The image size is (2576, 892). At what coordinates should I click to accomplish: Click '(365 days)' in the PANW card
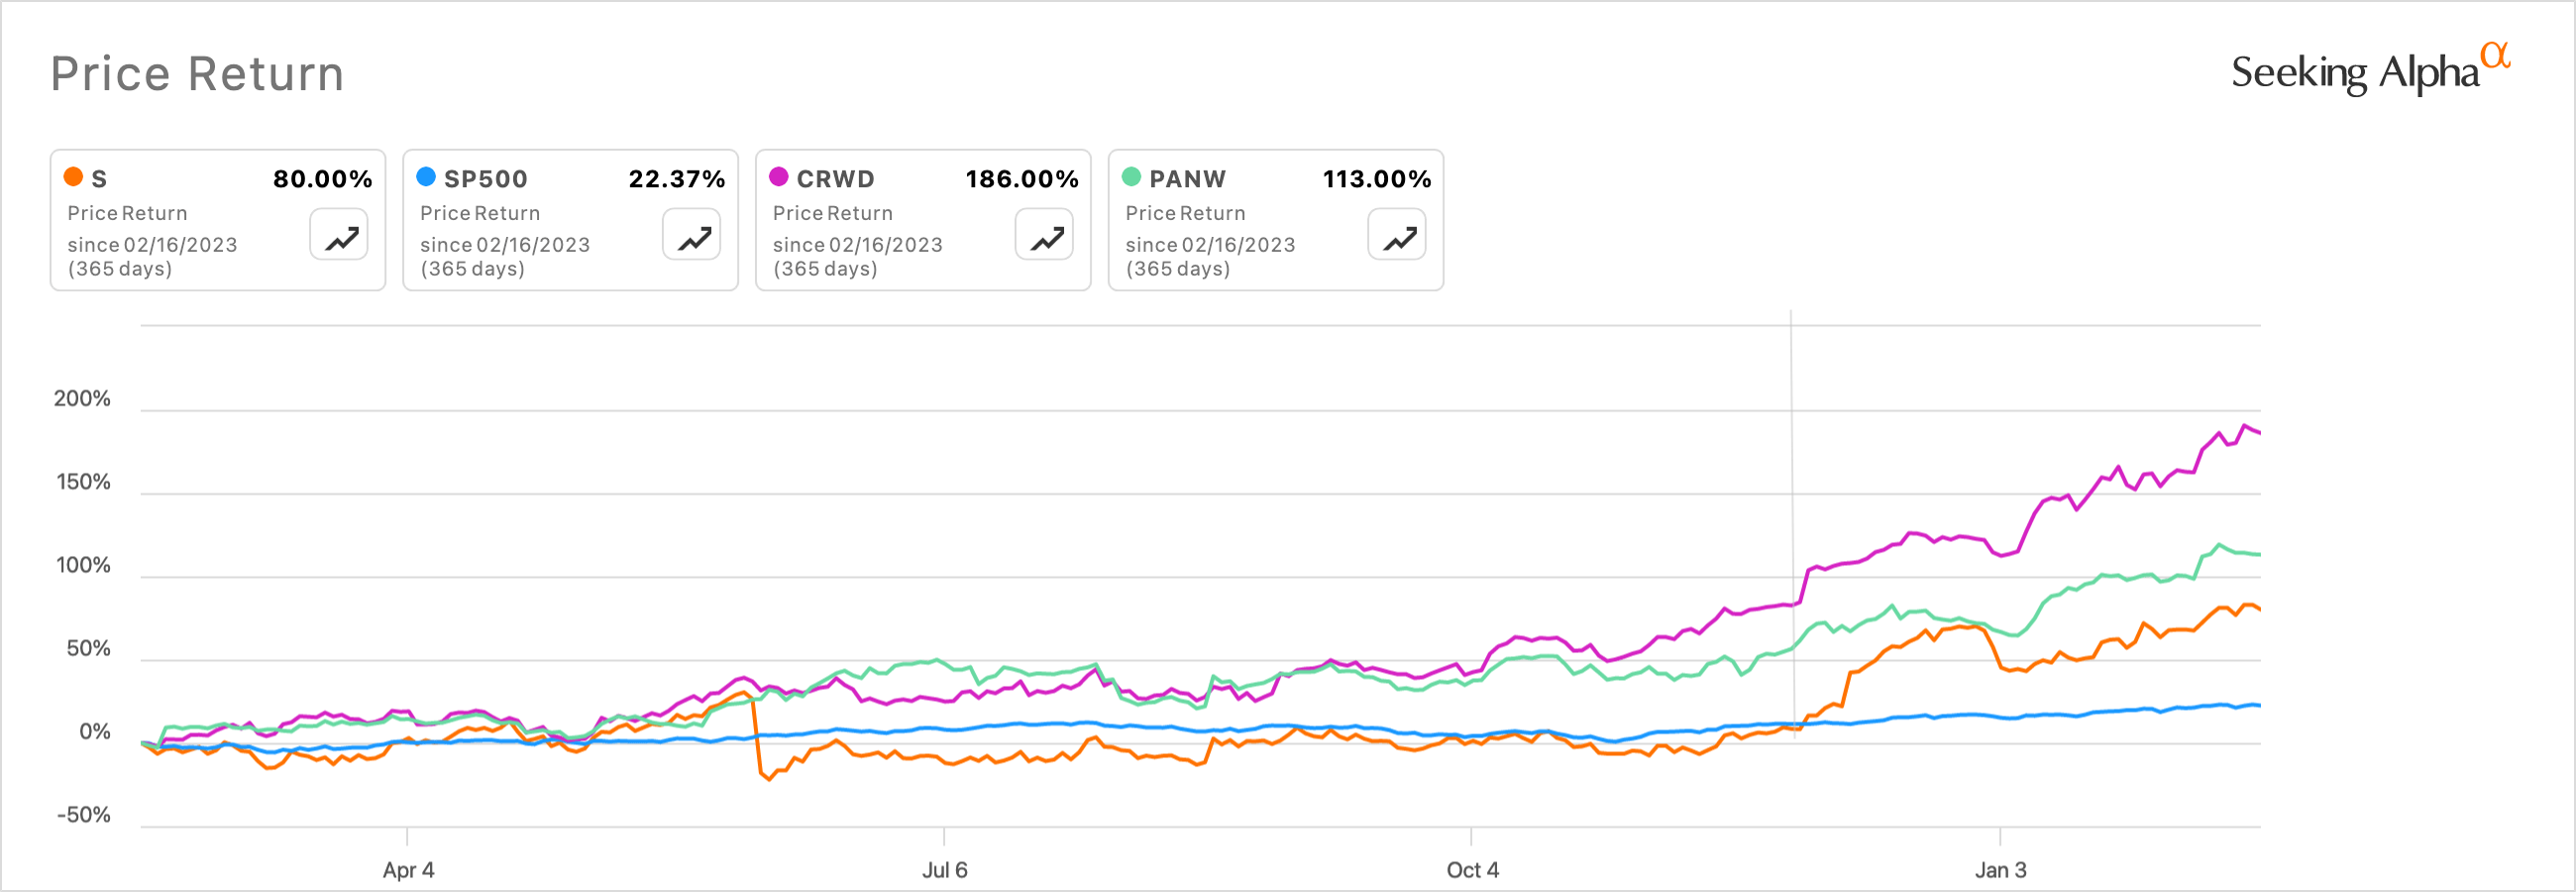1178,269
